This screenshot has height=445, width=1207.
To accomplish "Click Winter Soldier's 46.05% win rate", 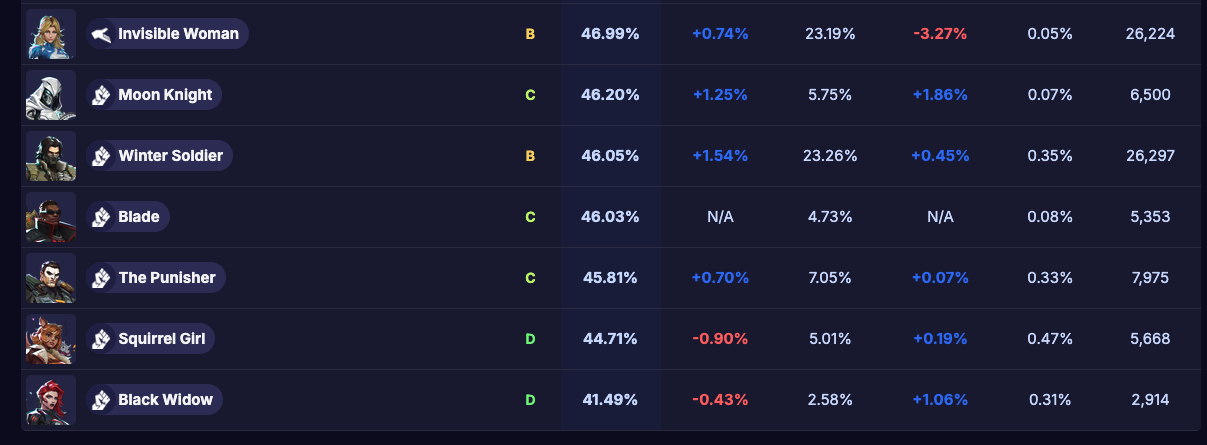I will point(610,156).
